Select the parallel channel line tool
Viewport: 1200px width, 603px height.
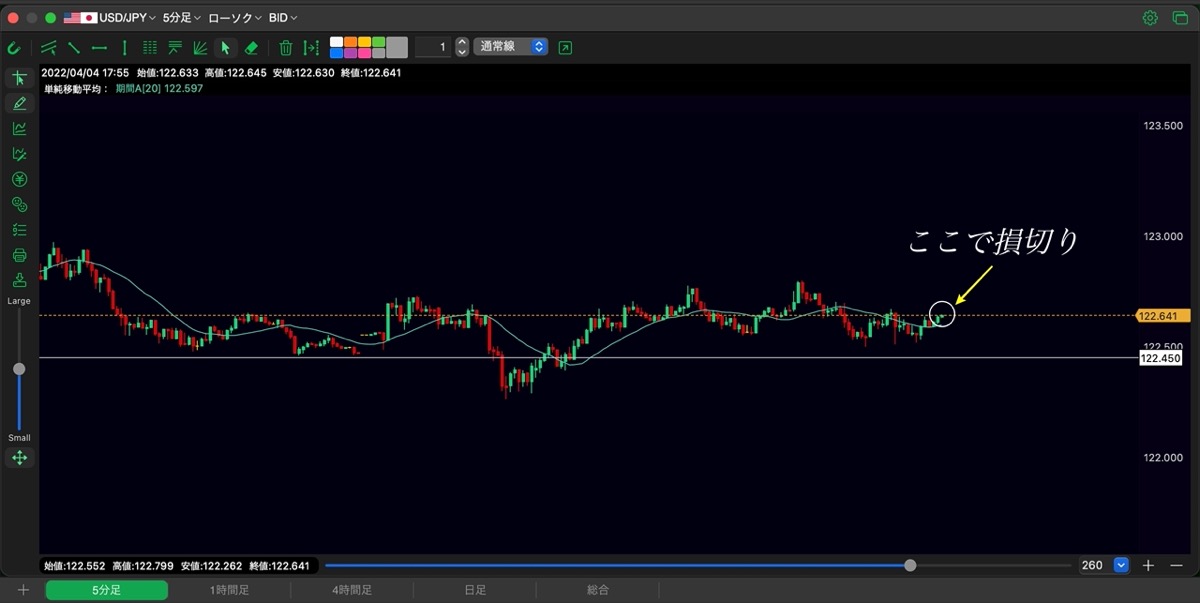click(49, 47)
